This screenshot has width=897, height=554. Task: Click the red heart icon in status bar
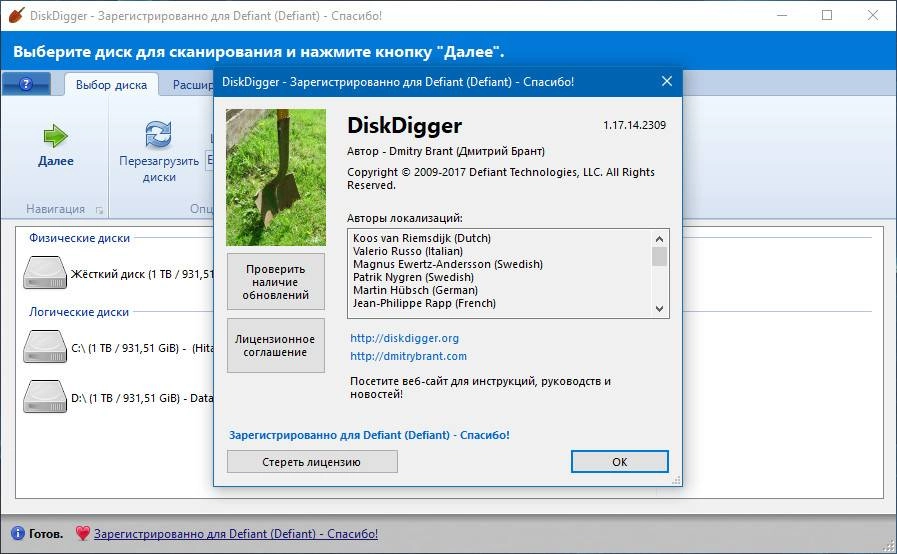tap(82, 533)
